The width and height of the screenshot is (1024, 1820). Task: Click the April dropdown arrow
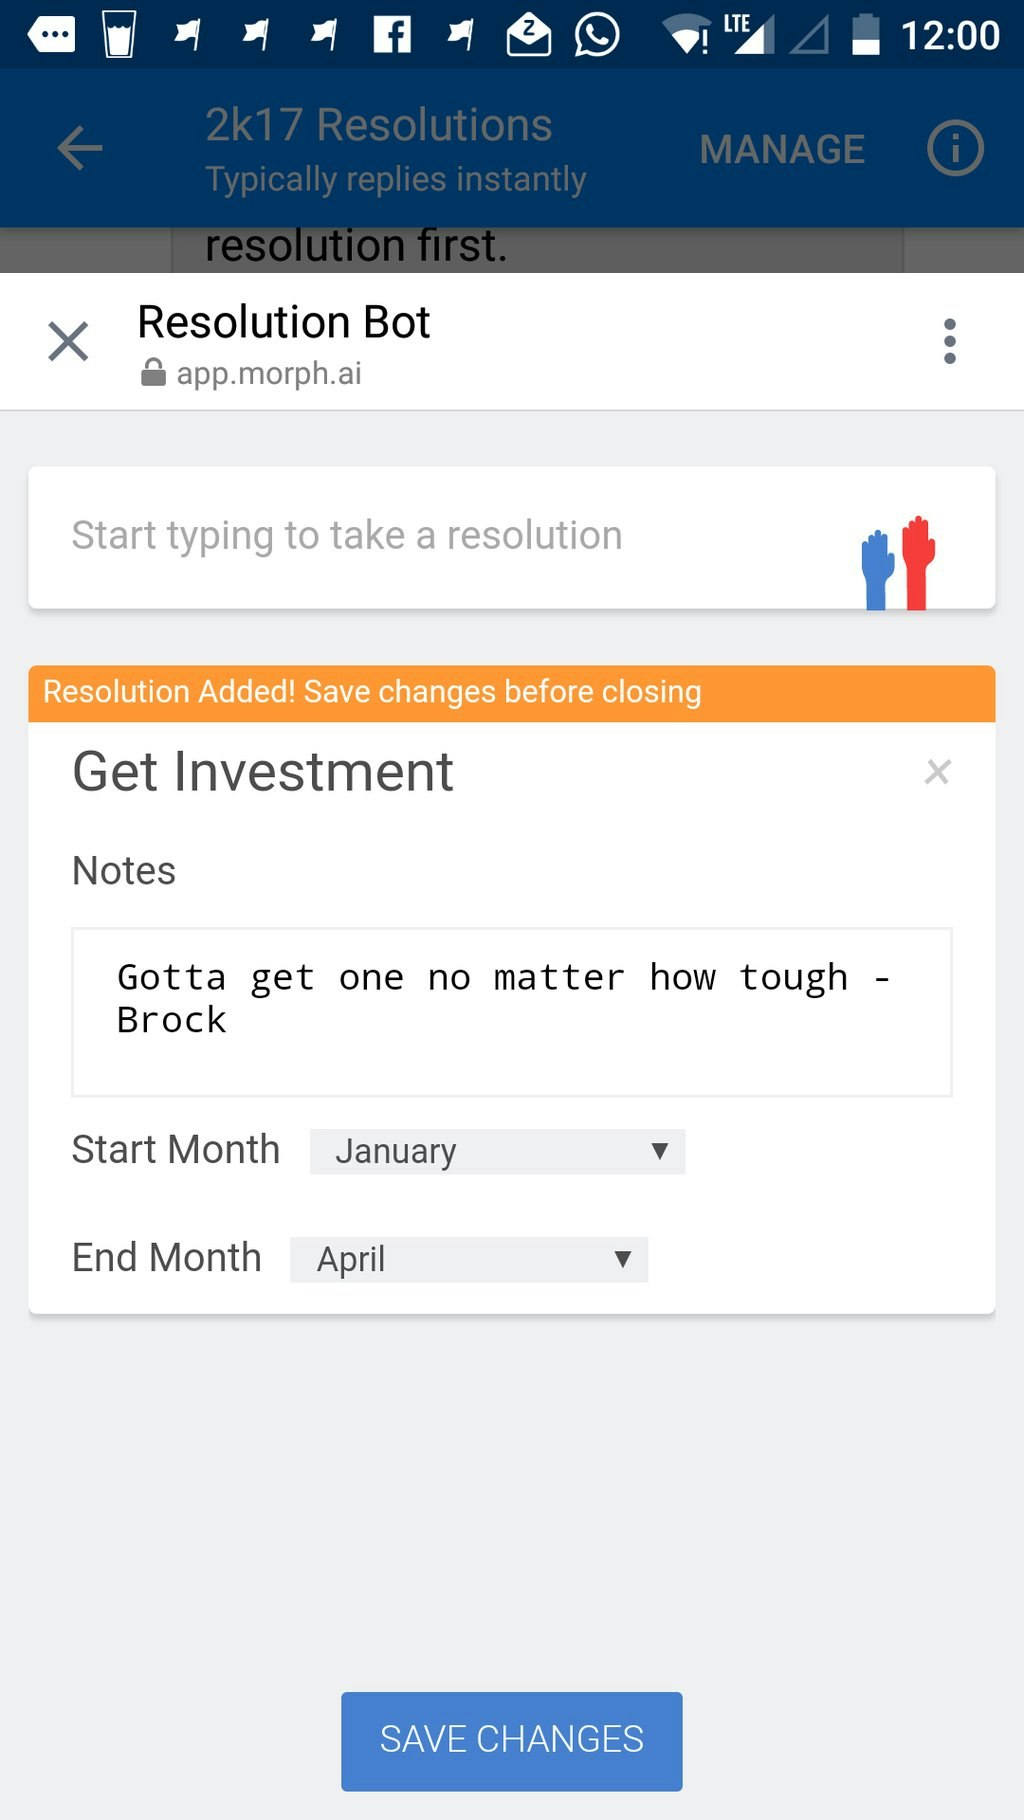point(622,1259)
